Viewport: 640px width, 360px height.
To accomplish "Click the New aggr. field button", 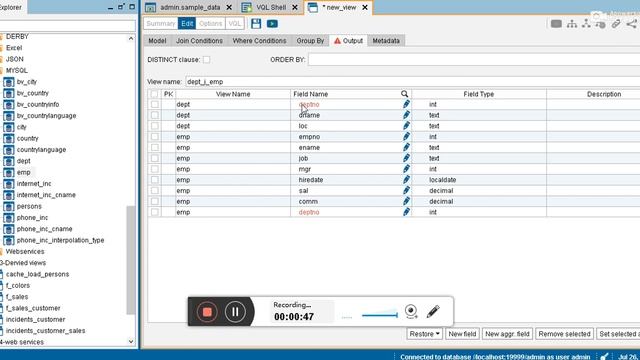I will [507, 334].
